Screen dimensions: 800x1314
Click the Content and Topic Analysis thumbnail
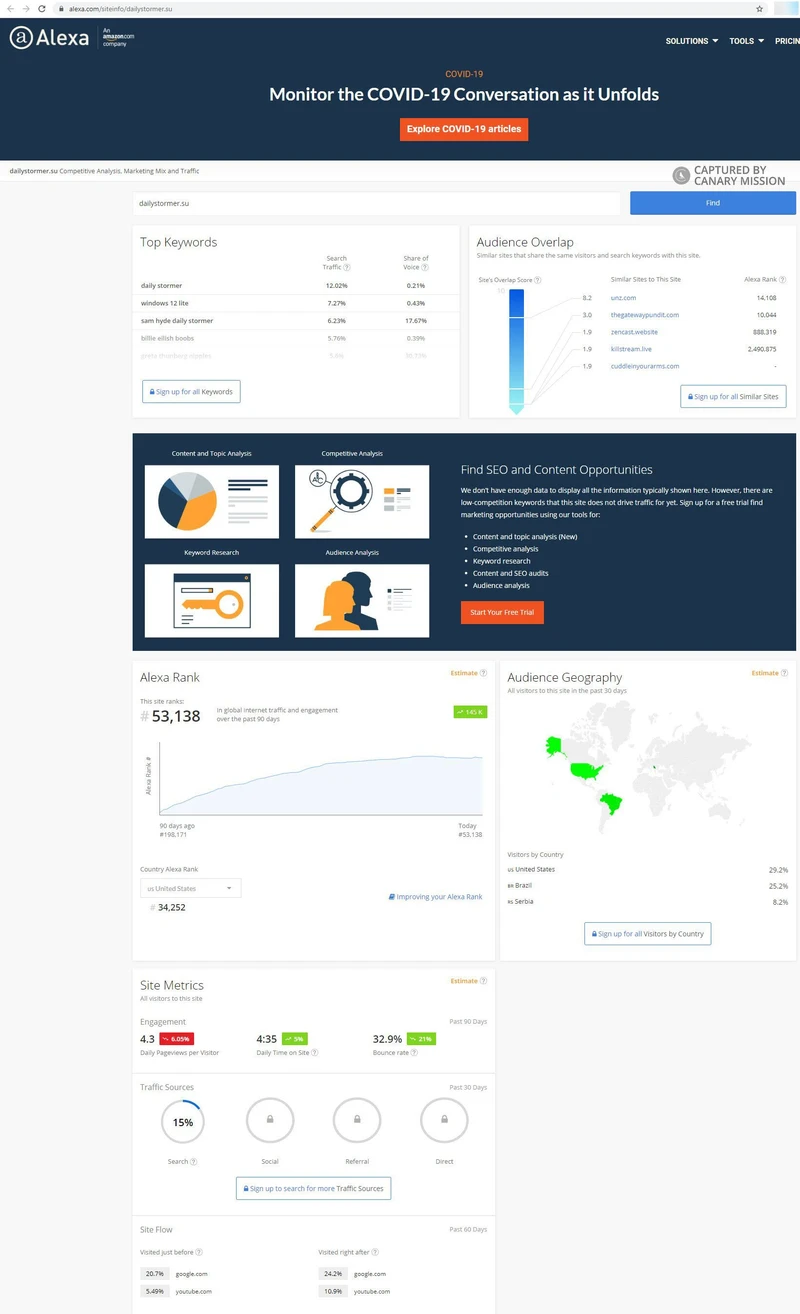point(211,502)
